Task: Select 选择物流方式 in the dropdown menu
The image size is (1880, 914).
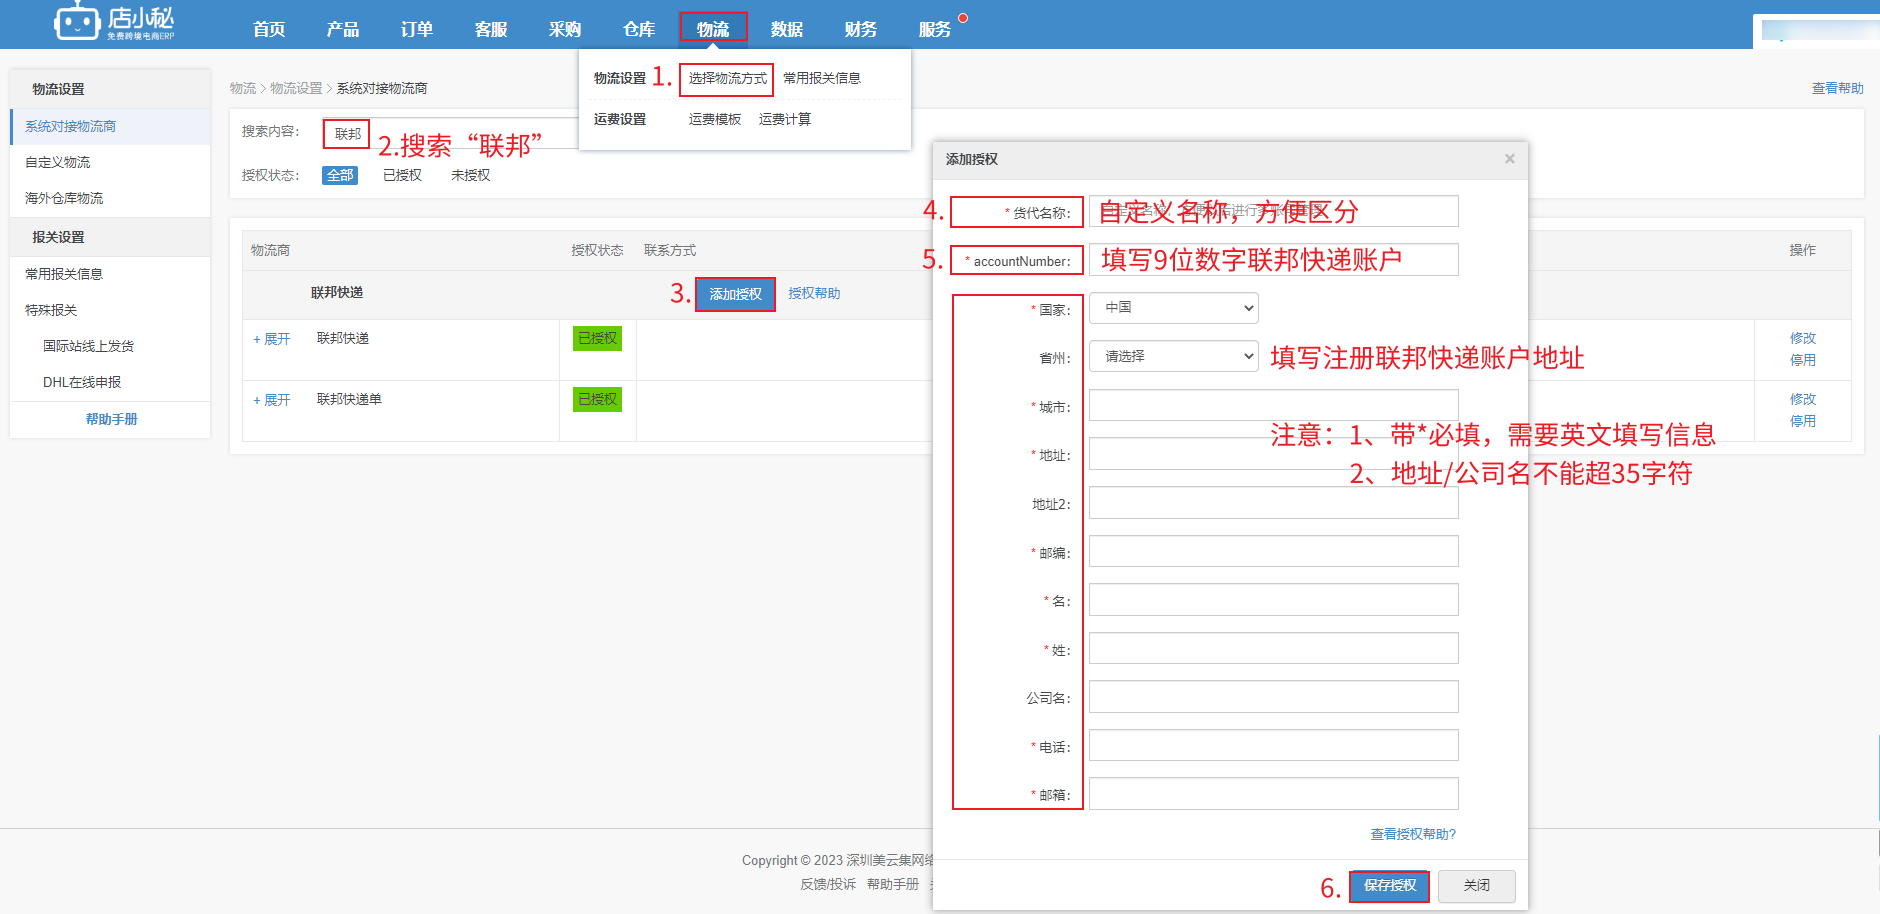Action: (727, 78)
